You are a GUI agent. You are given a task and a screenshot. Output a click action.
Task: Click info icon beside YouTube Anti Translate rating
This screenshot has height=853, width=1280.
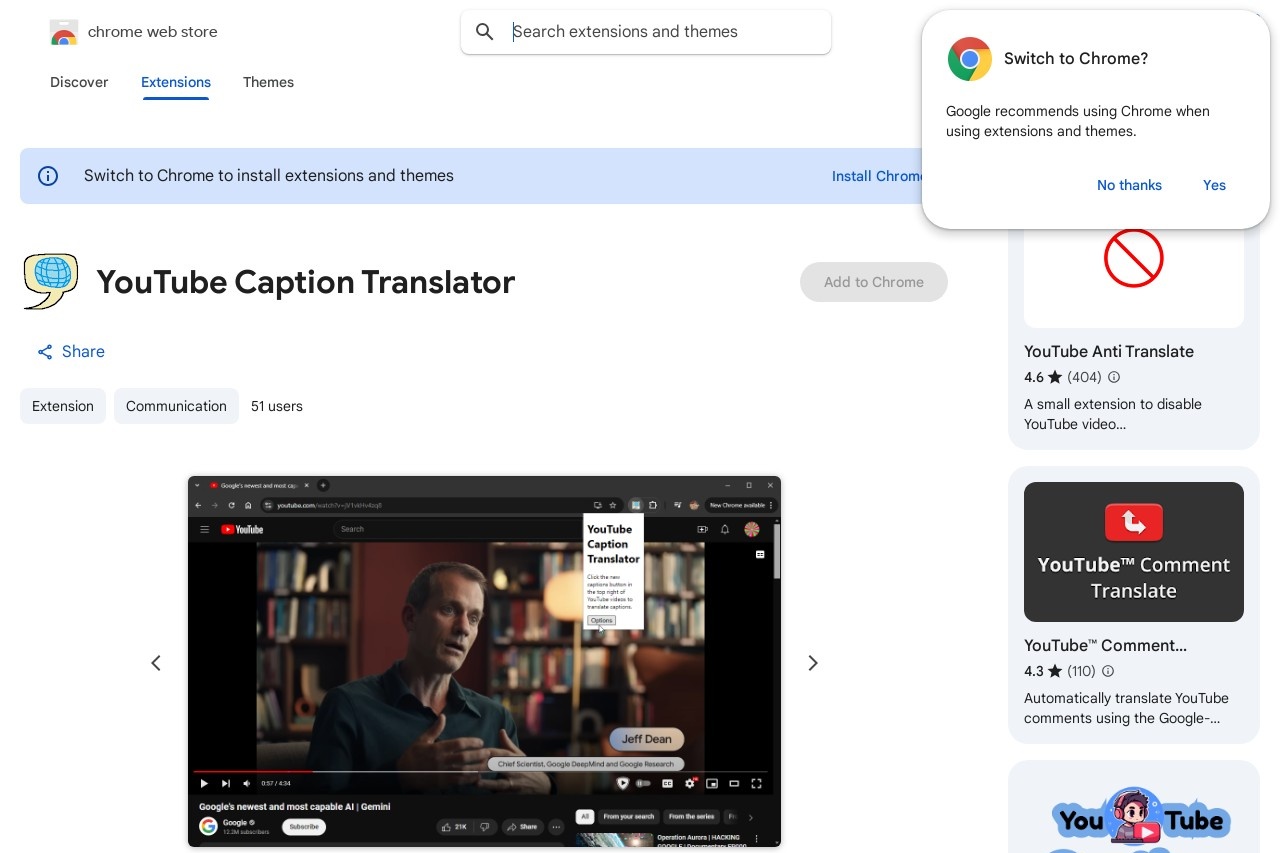coord(1114,378)
